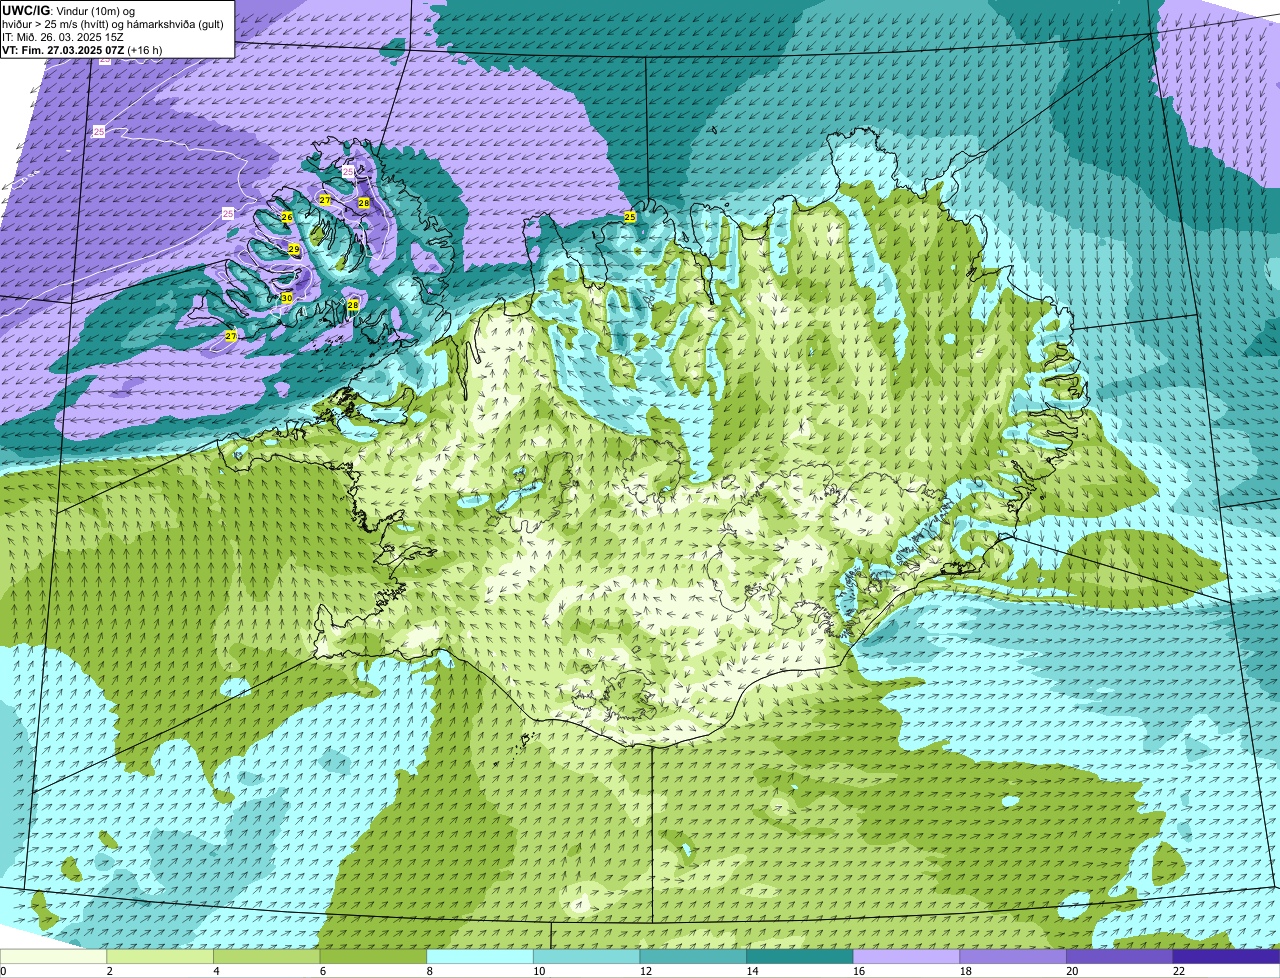Click the 14–16 m/s dark teal legend swatch

[800, 956]
